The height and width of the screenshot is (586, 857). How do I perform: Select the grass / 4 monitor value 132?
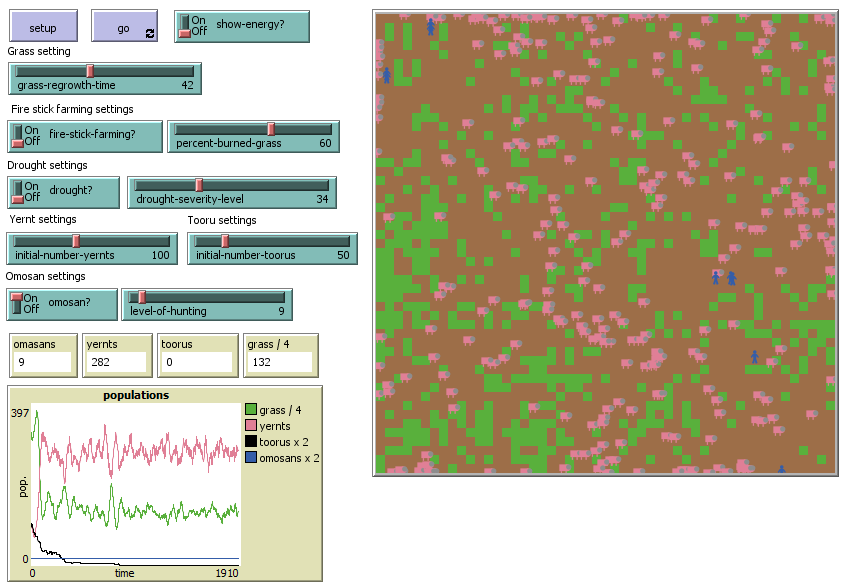pyautogui.click(x=279, y=362)
